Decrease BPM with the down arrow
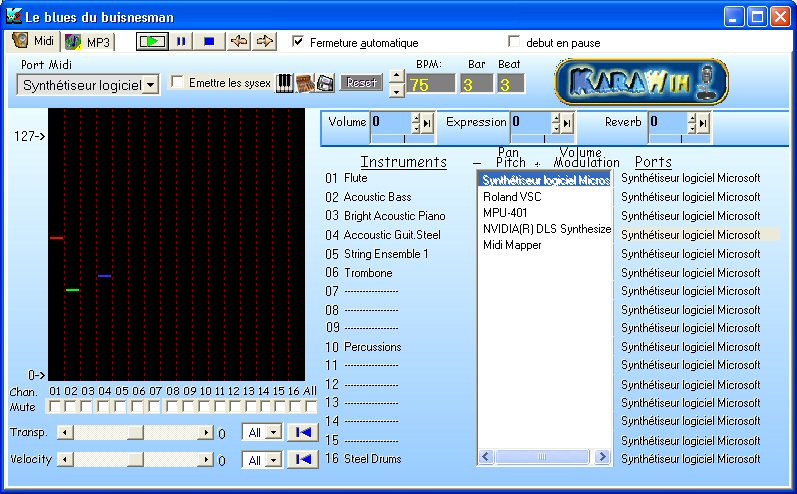 [396, 90]
